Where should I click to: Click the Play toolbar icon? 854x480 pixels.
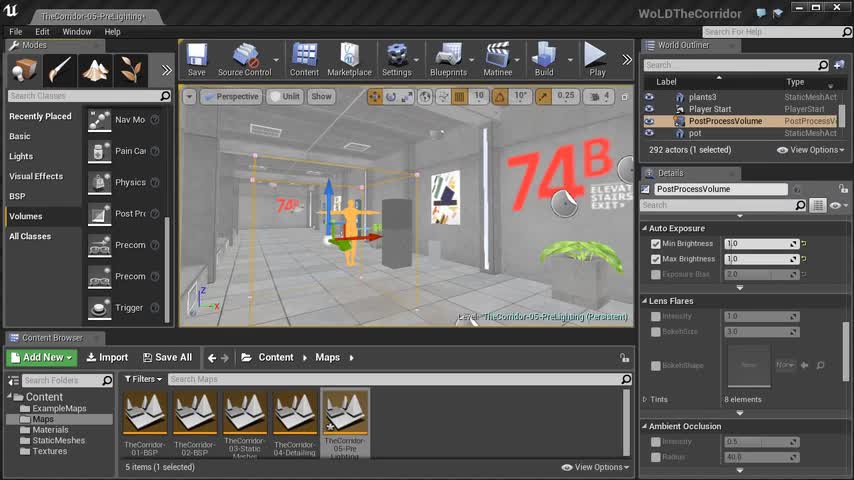pos(596,59)
